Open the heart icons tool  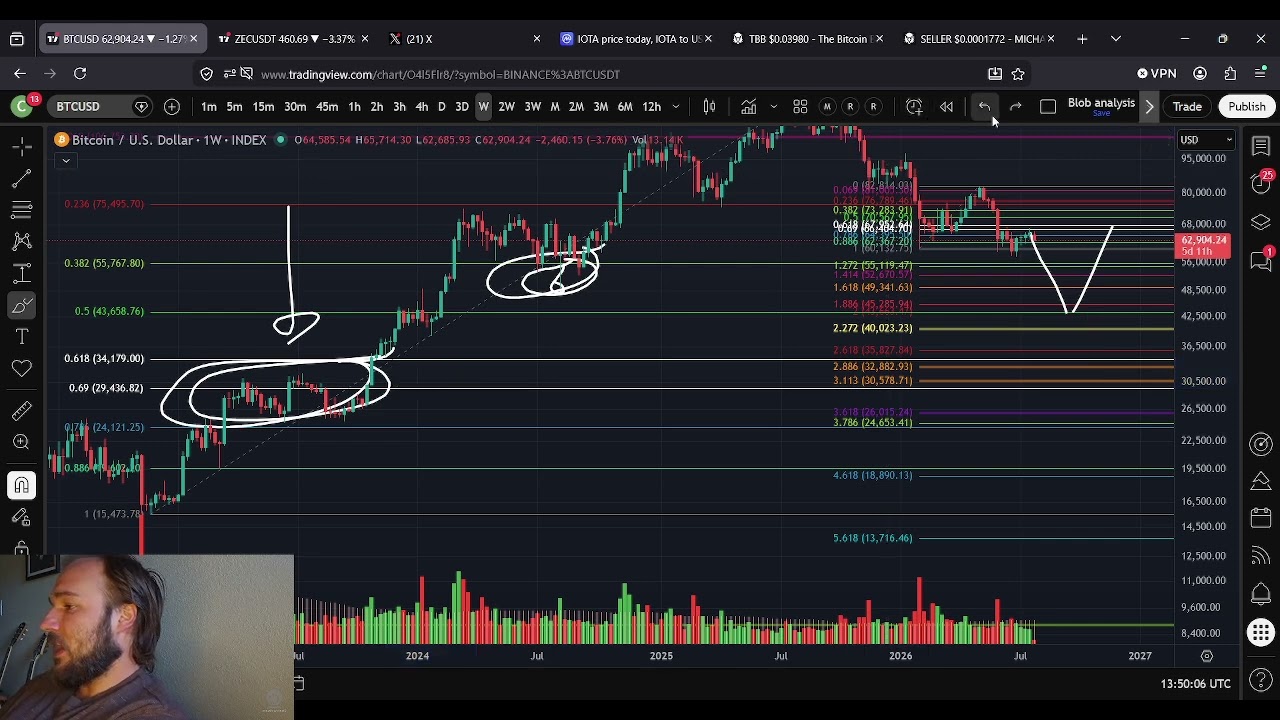21,369
